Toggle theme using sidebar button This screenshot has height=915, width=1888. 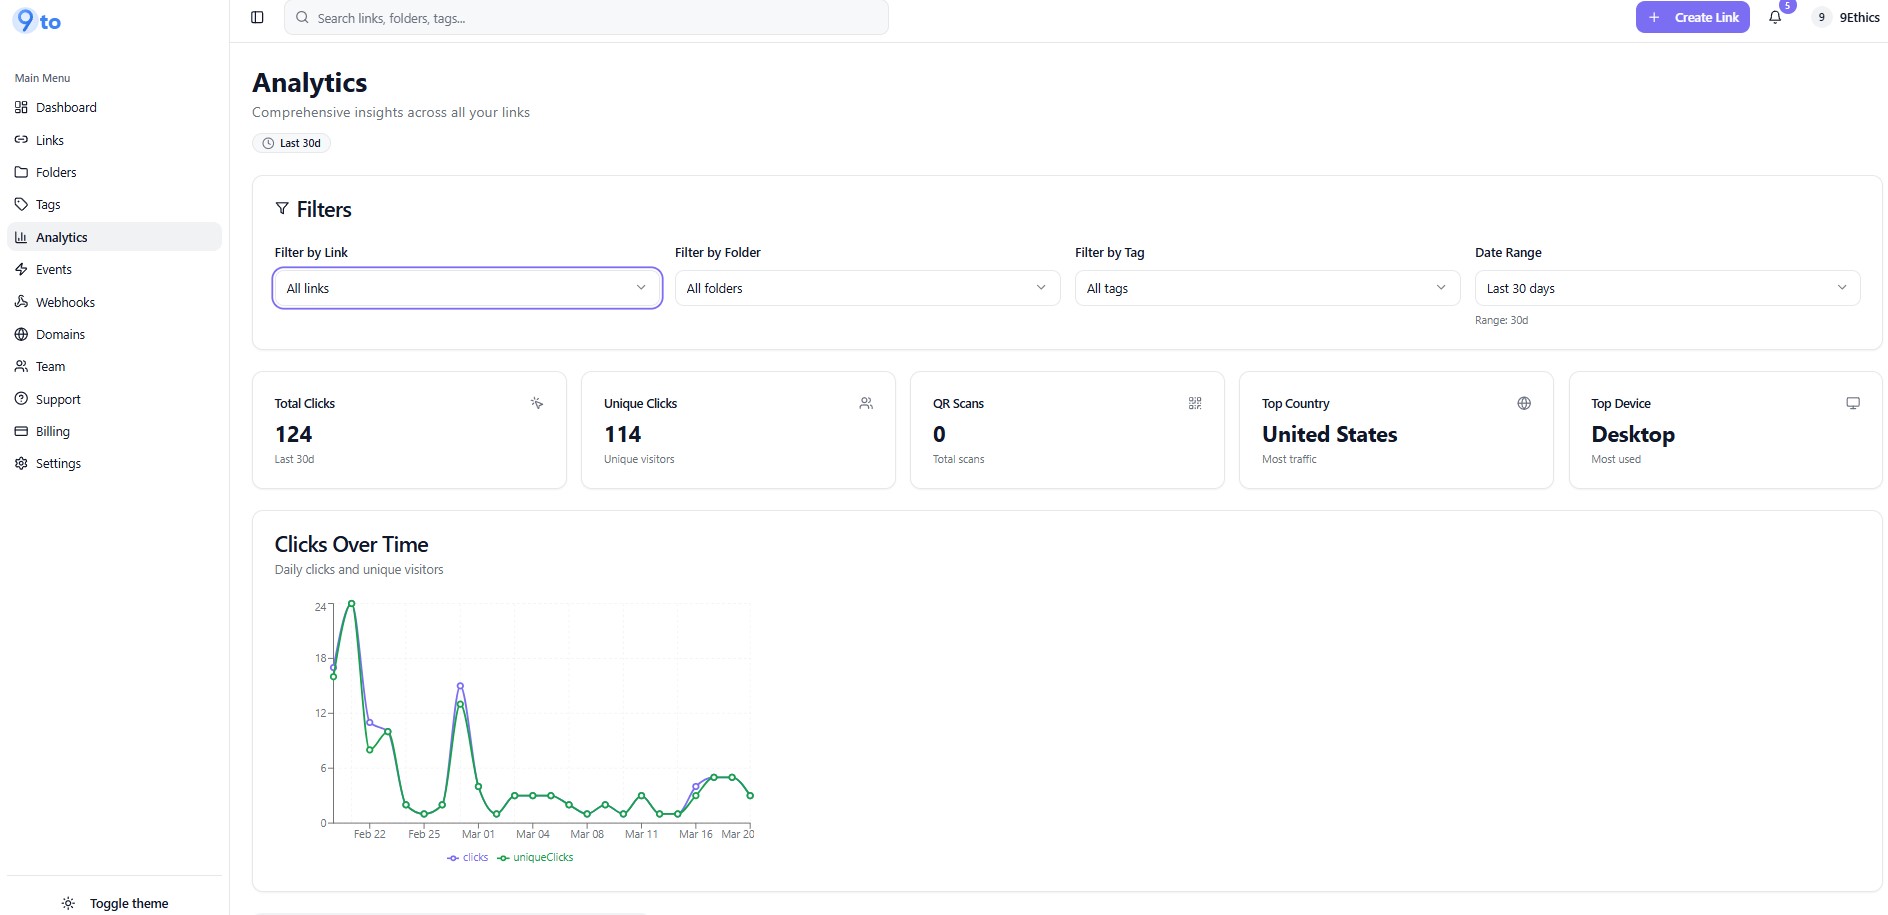point(115,903)
